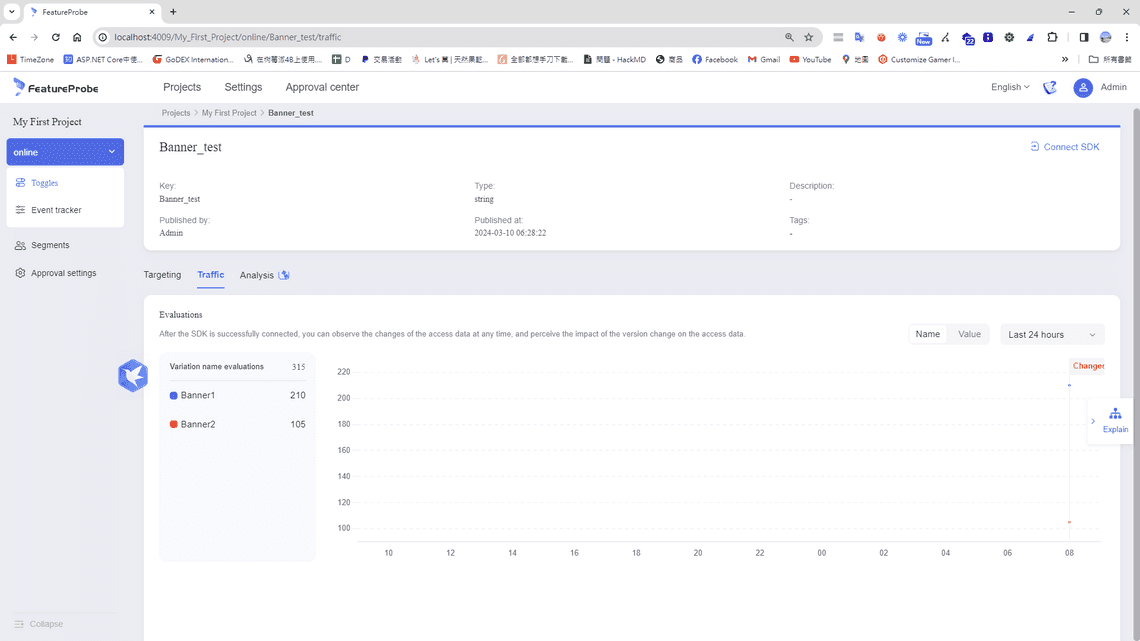Click the Connect SDK link
The image size is (1140, 641).
1064,147
